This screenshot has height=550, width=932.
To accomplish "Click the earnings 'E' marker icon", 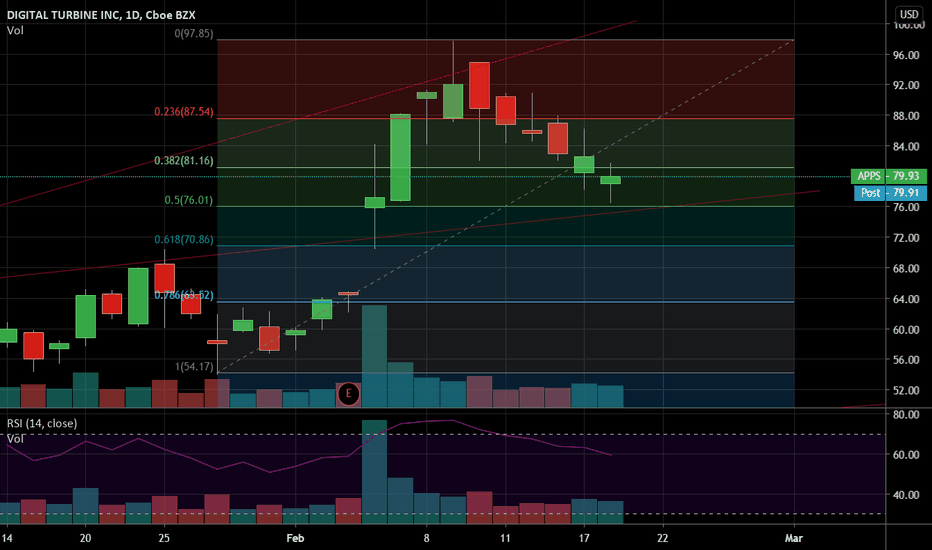I will [x=348, y=394].
